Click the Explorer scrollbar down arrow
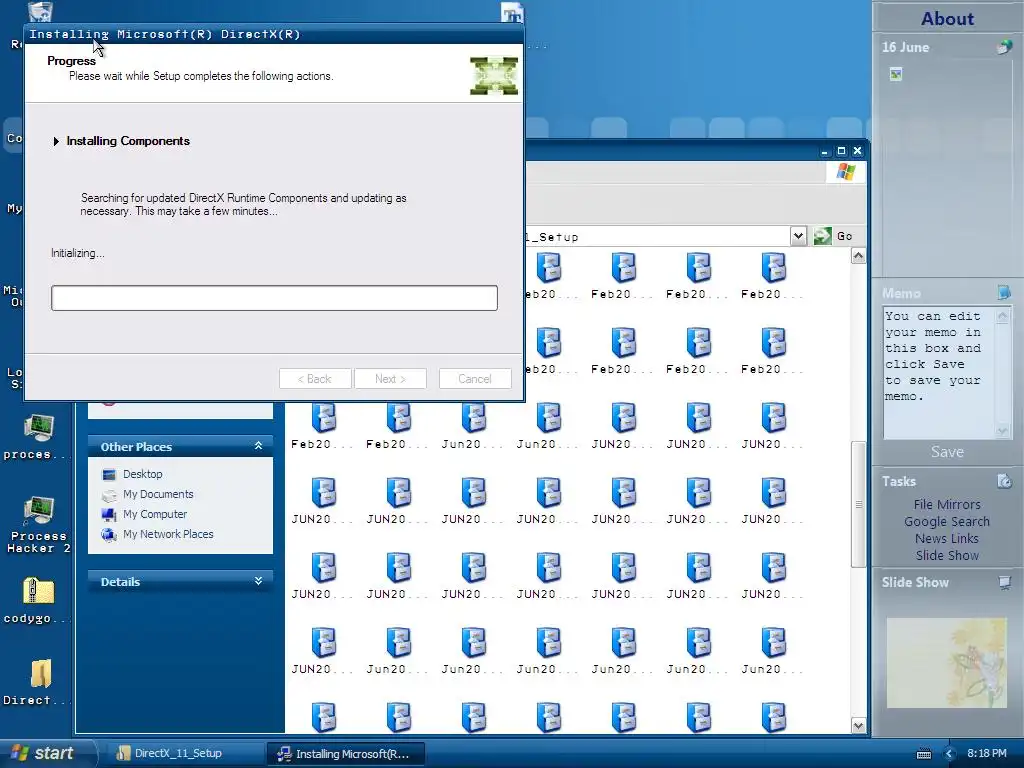The image size is (1024, 768). [858, 726]
